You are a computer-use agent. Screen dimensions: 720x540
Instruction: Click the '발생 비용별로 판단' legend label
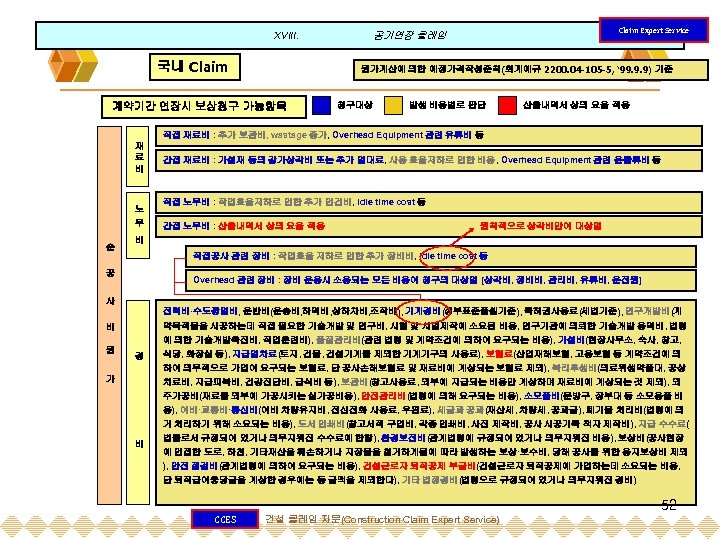pos(447,105)
